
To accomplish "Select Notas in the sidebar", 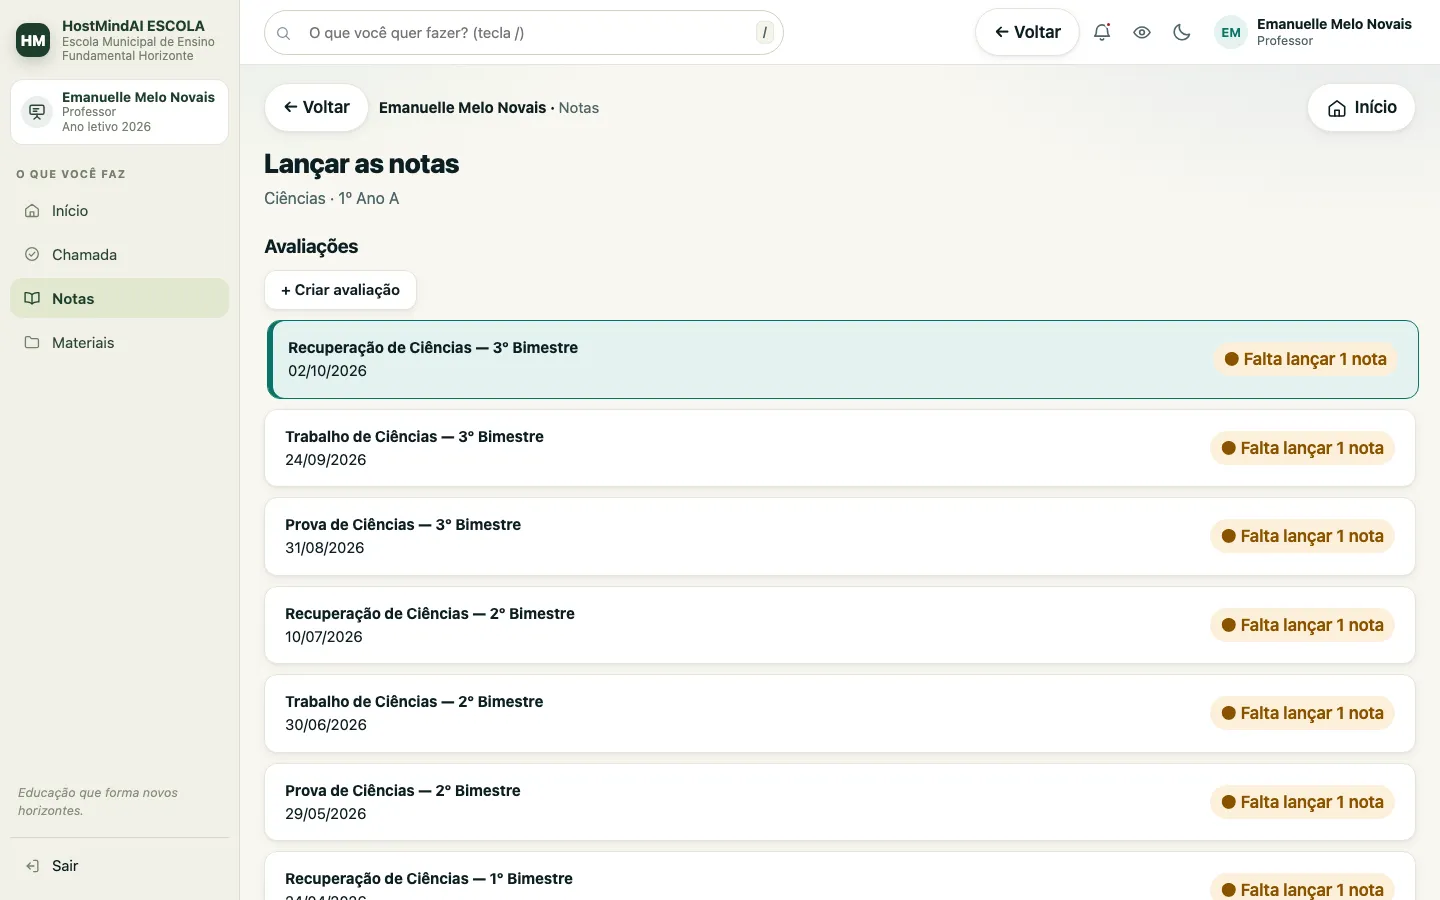I will 120,299.
